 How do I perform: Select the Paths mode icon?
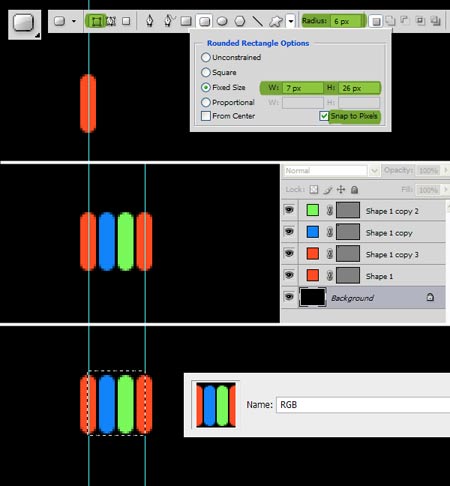click(x=111, y=21)
